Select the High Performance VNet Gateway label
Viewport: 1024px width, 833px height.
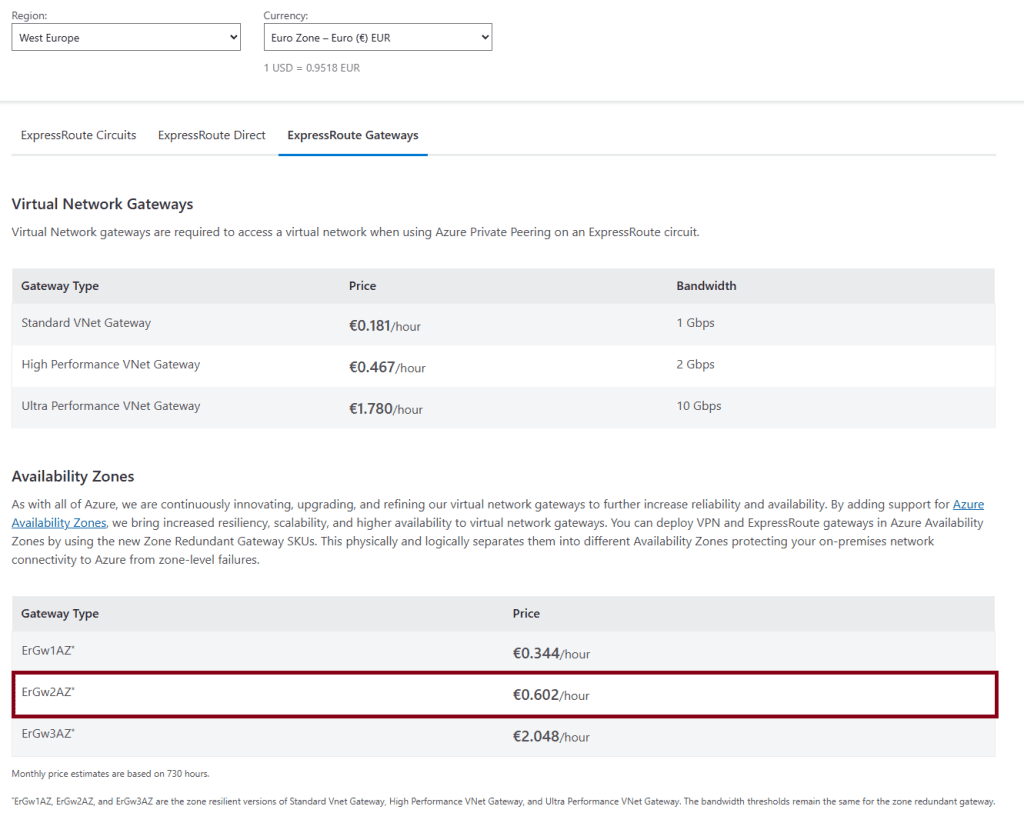click(x=110, y=365)
